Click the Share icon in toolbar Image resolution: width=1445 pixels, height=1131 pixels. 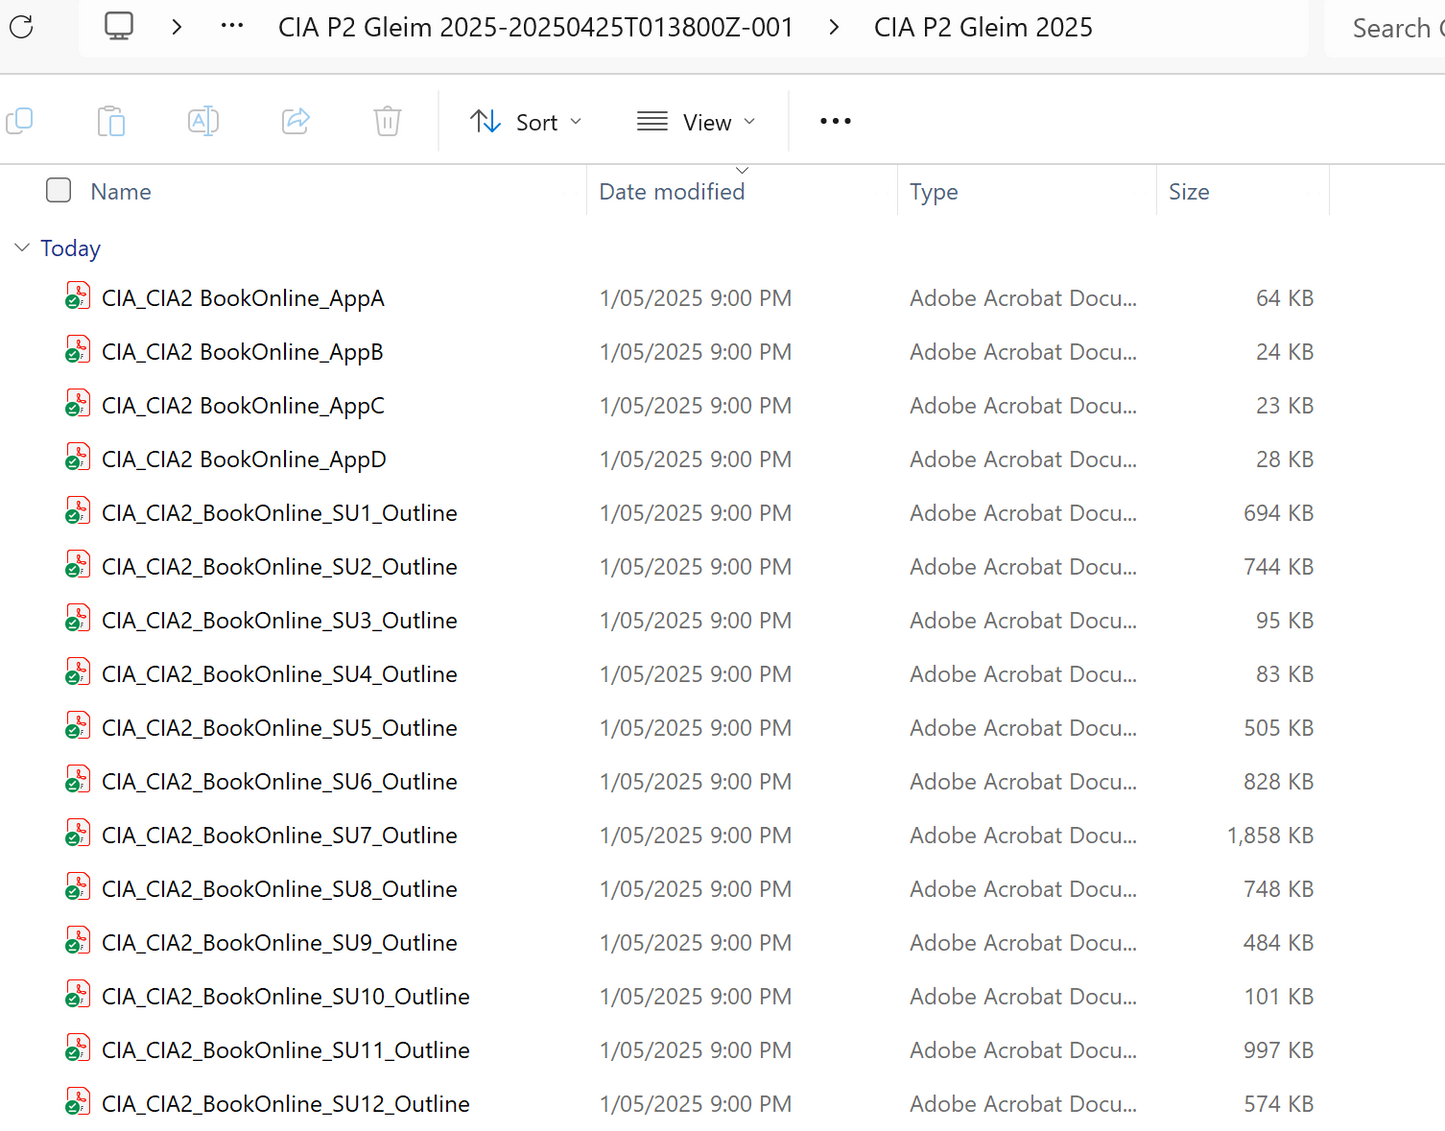295,121
